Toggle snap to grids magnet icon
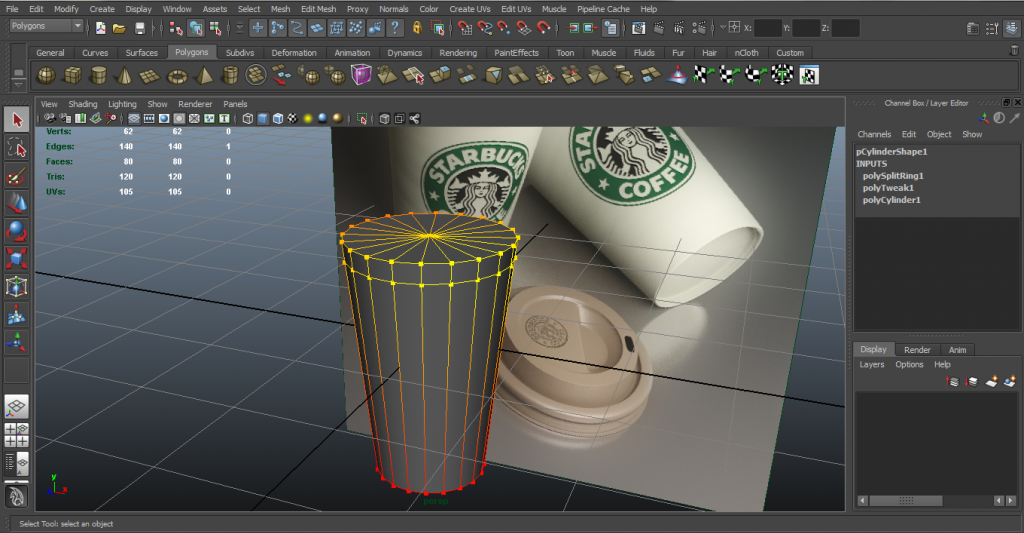This screenshot has height=533, width=1024. coord(465,28)
